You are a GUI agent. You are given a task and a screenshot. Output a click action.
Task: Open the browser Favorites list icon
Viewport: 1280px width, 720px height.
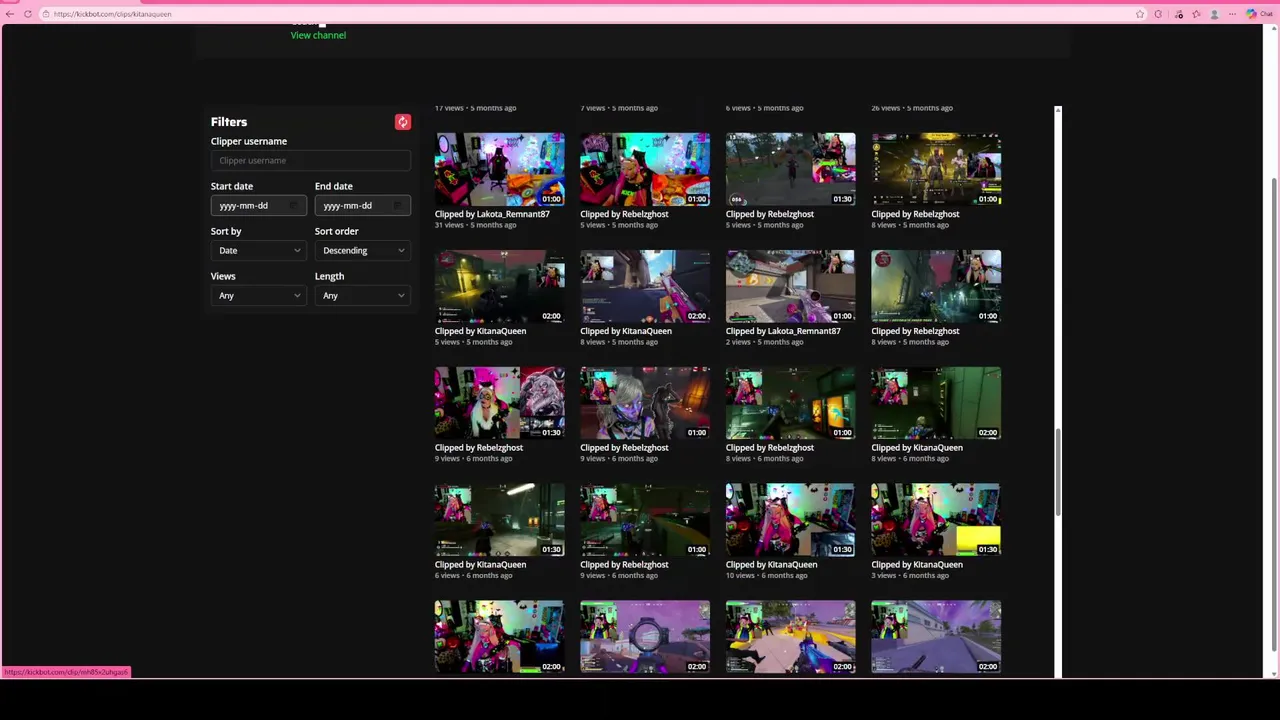1197,14
